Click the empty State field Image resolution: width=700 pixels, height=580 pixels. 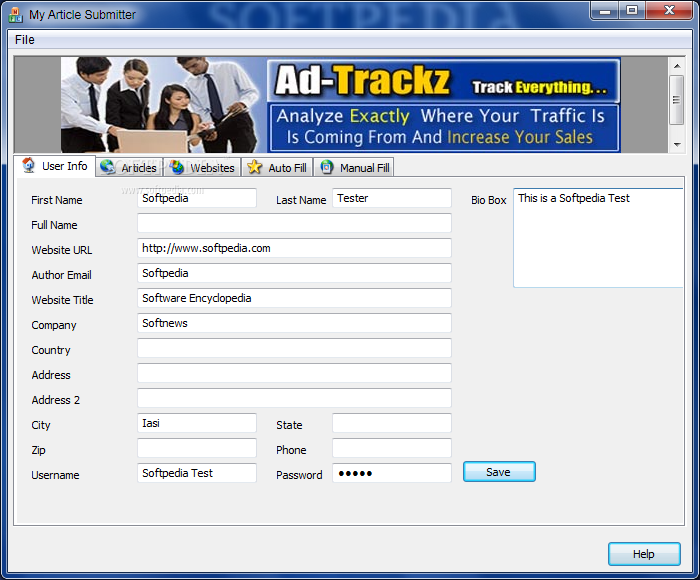[392, 423]
